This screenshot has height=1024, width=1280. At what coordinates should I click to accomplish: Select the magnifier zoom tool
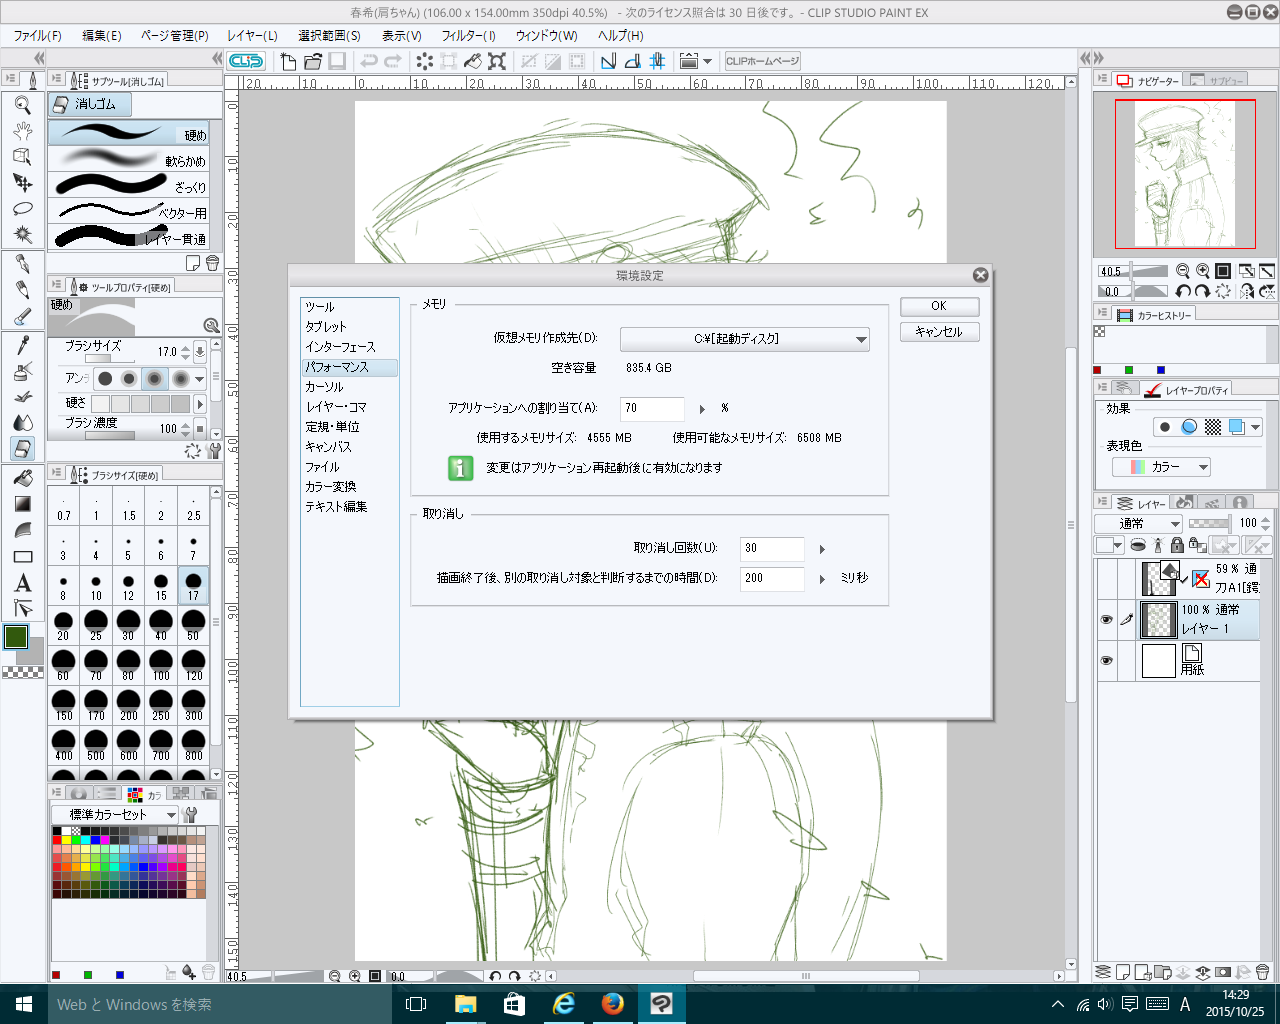tap(23, 105)
